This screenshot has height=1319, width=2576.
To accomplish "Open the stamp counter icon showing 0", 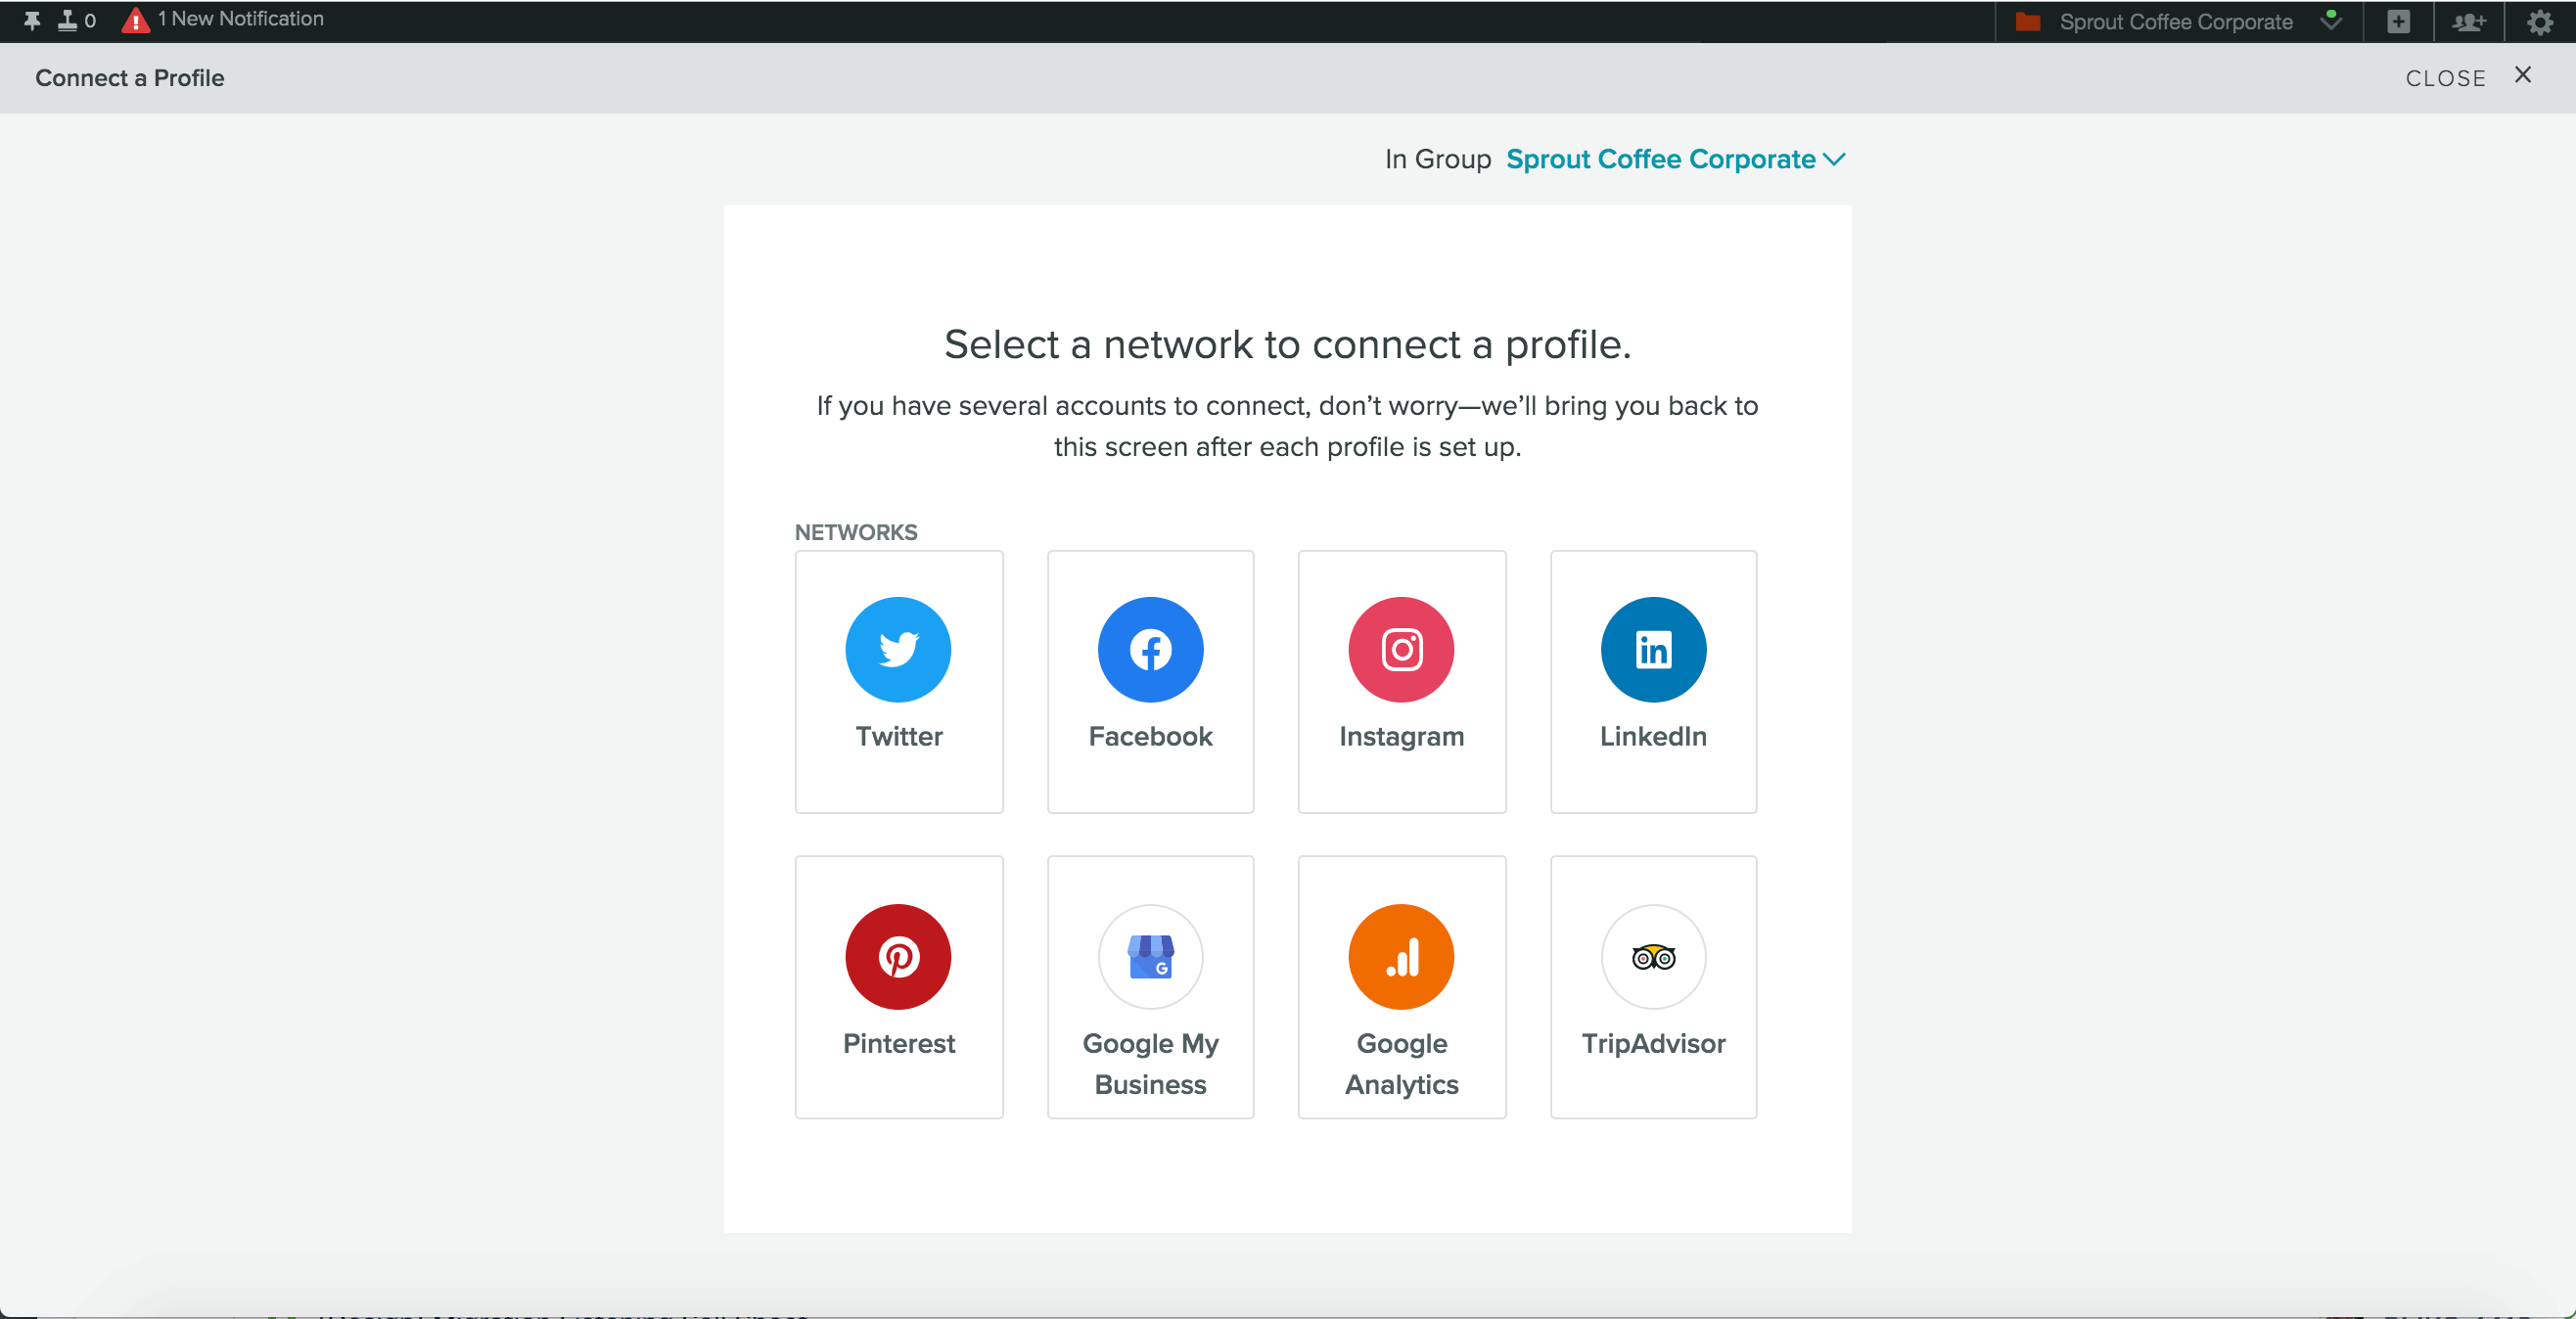I will 76,20.
